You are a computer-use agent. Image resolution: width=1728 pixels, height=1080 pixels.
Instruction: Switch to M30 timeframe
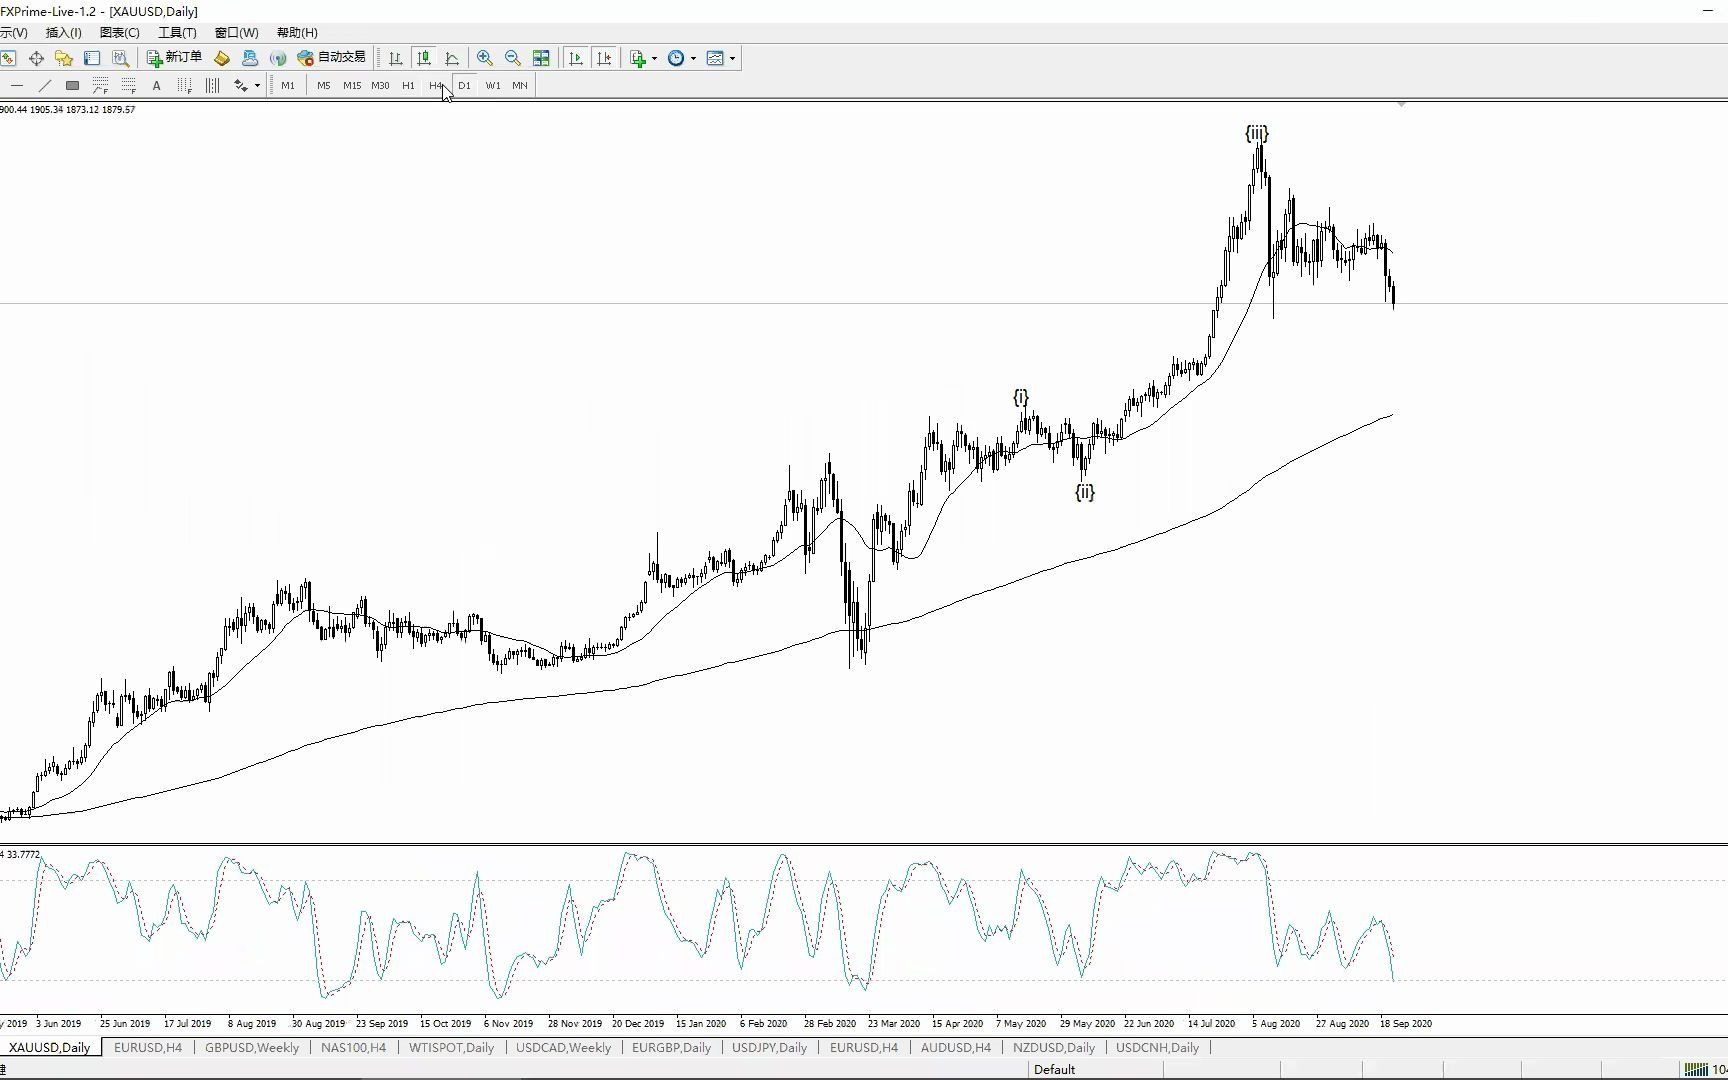380,85
